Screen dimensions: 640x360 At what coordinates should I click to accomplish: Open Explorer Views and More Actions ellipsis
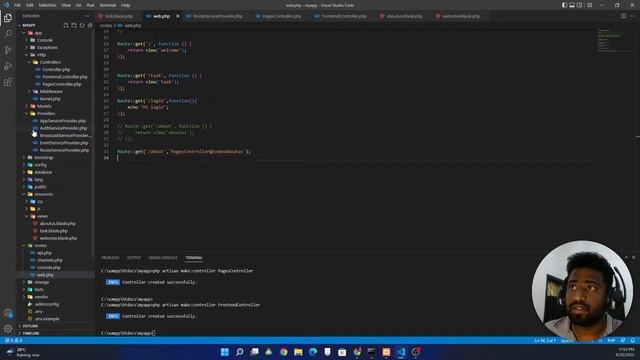click(x=87, y=16)
